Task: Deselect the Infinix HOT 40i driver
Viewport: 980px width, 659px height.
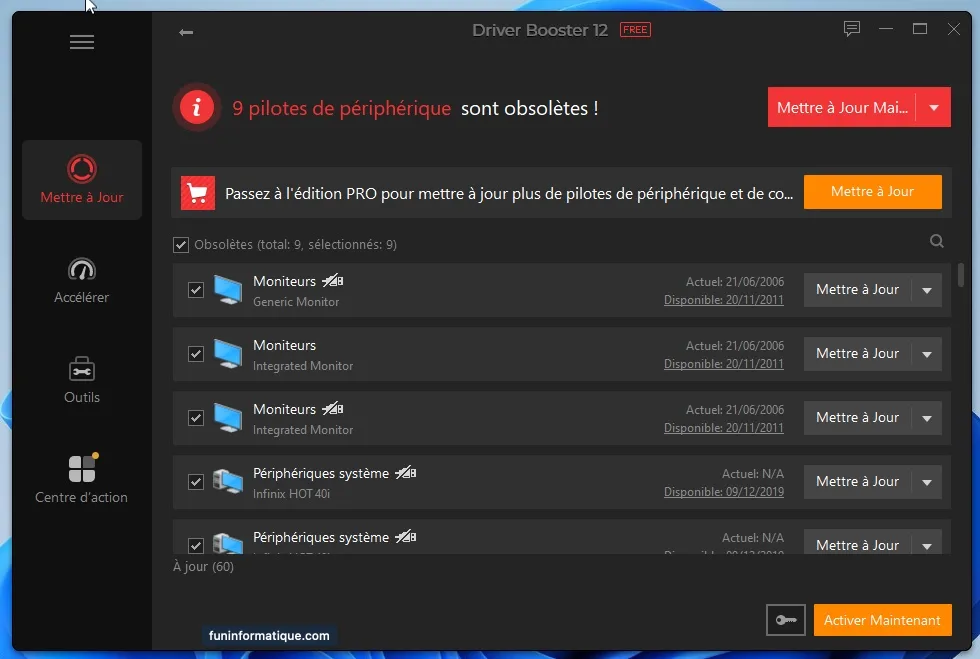Action: [x=196, y=482]
